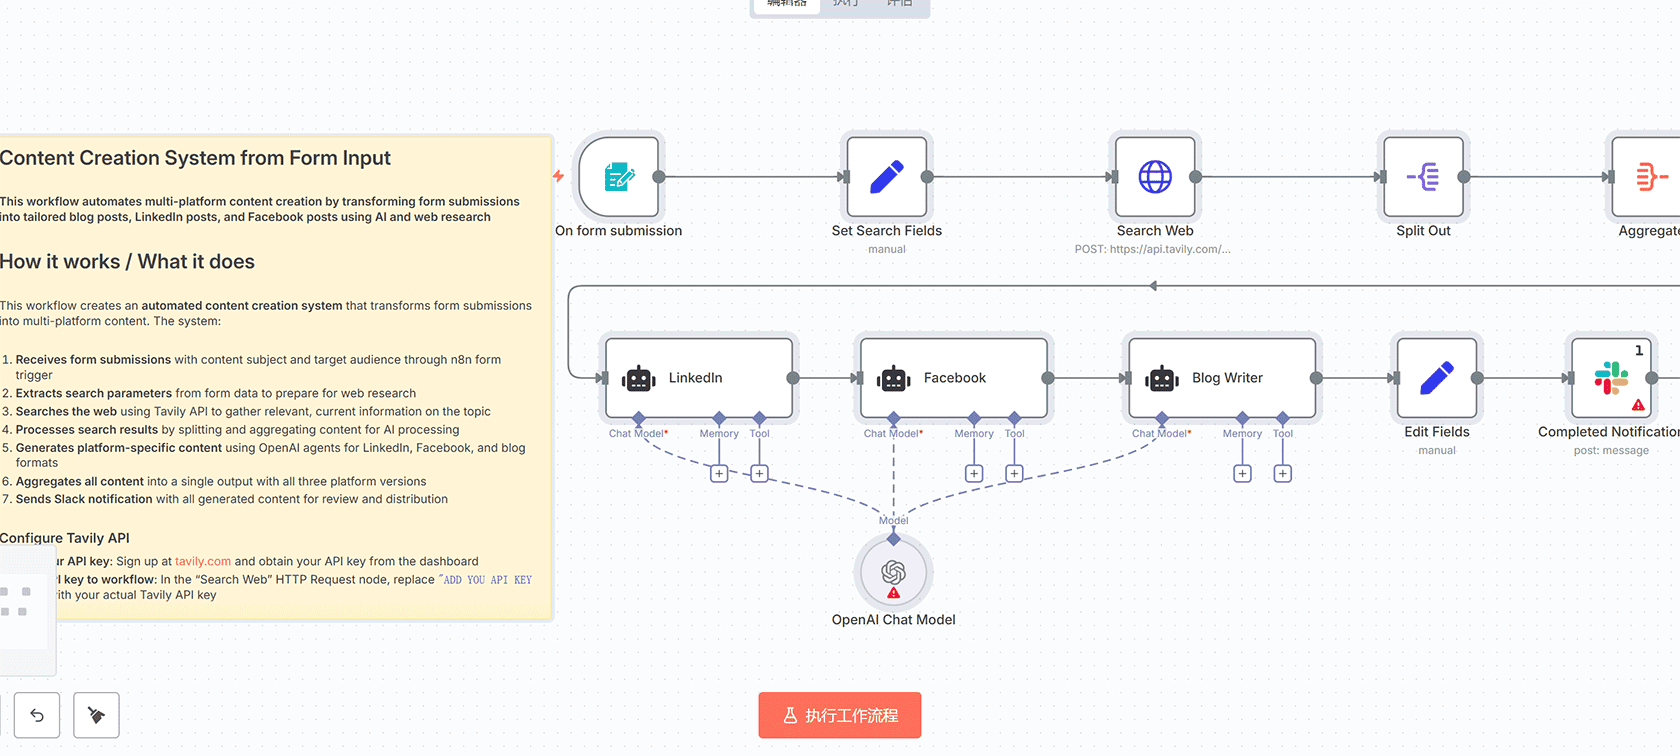The height and width of the screenshot is (756, 1680).
Task: Select the Slack Completed Notification node
Action: coord(1611,378)
